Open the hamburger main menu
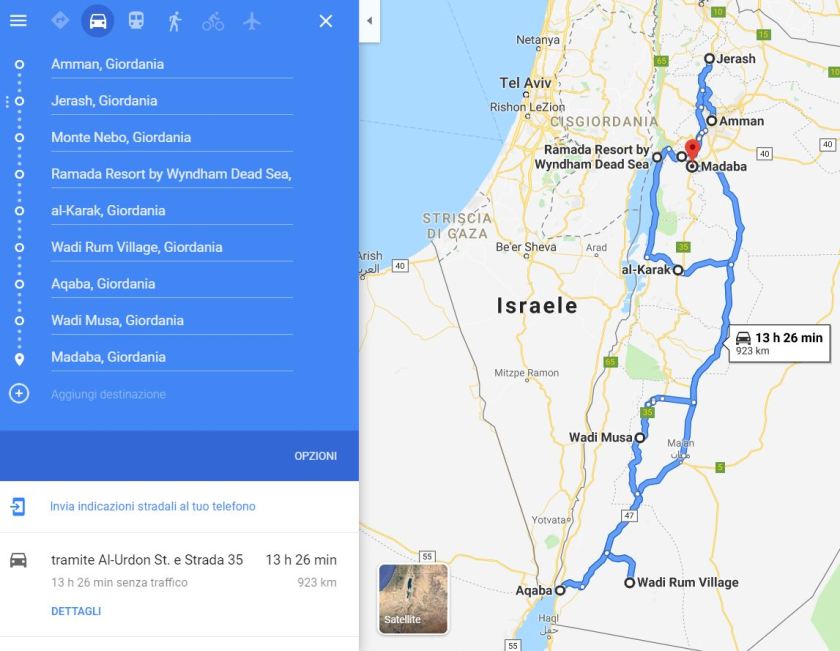 [18, 21]
